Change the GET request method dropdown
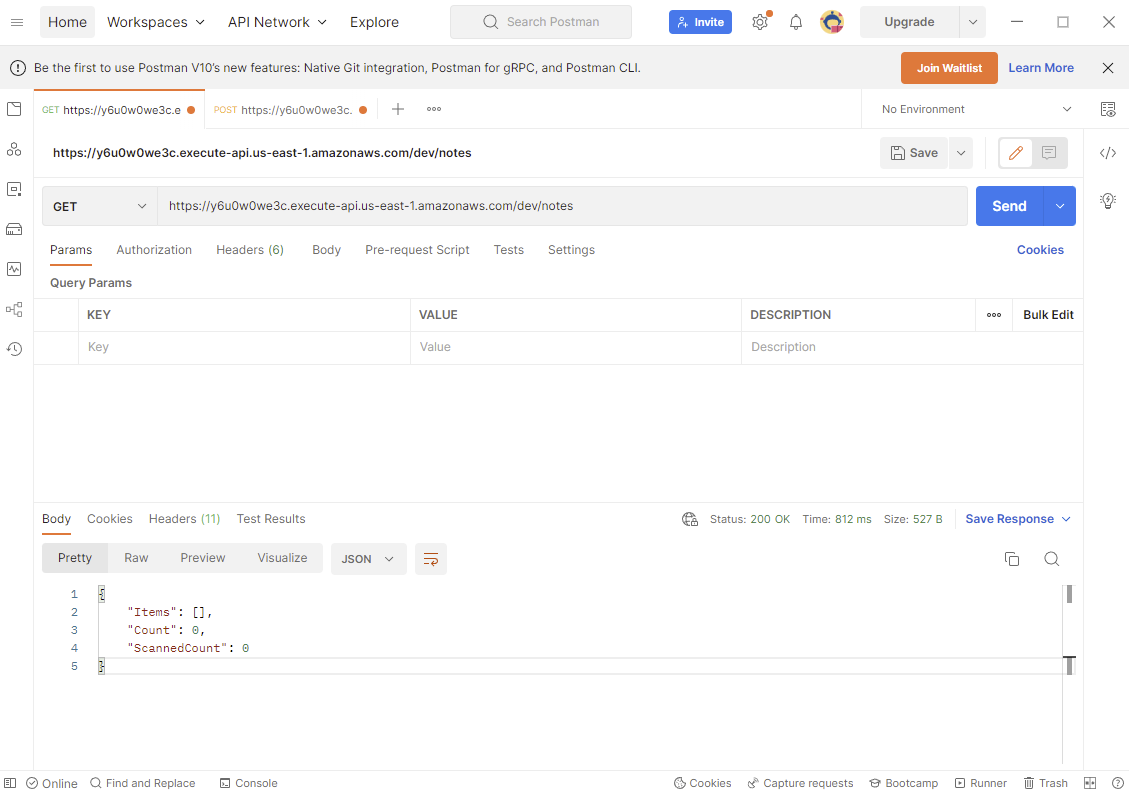Screen dimensions: 1129x795 click(x=99, y=206)
